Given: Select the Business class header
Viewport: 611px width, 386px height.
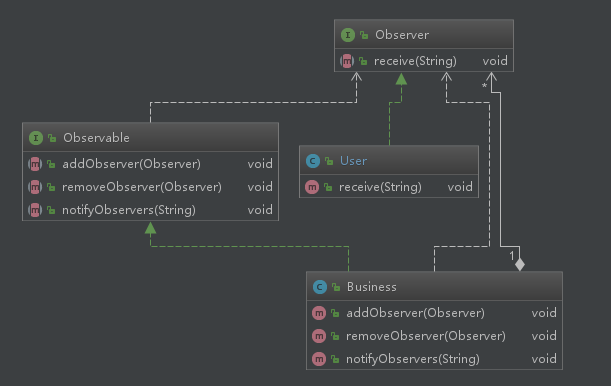Looking at the screenshot, I should 434,287.
